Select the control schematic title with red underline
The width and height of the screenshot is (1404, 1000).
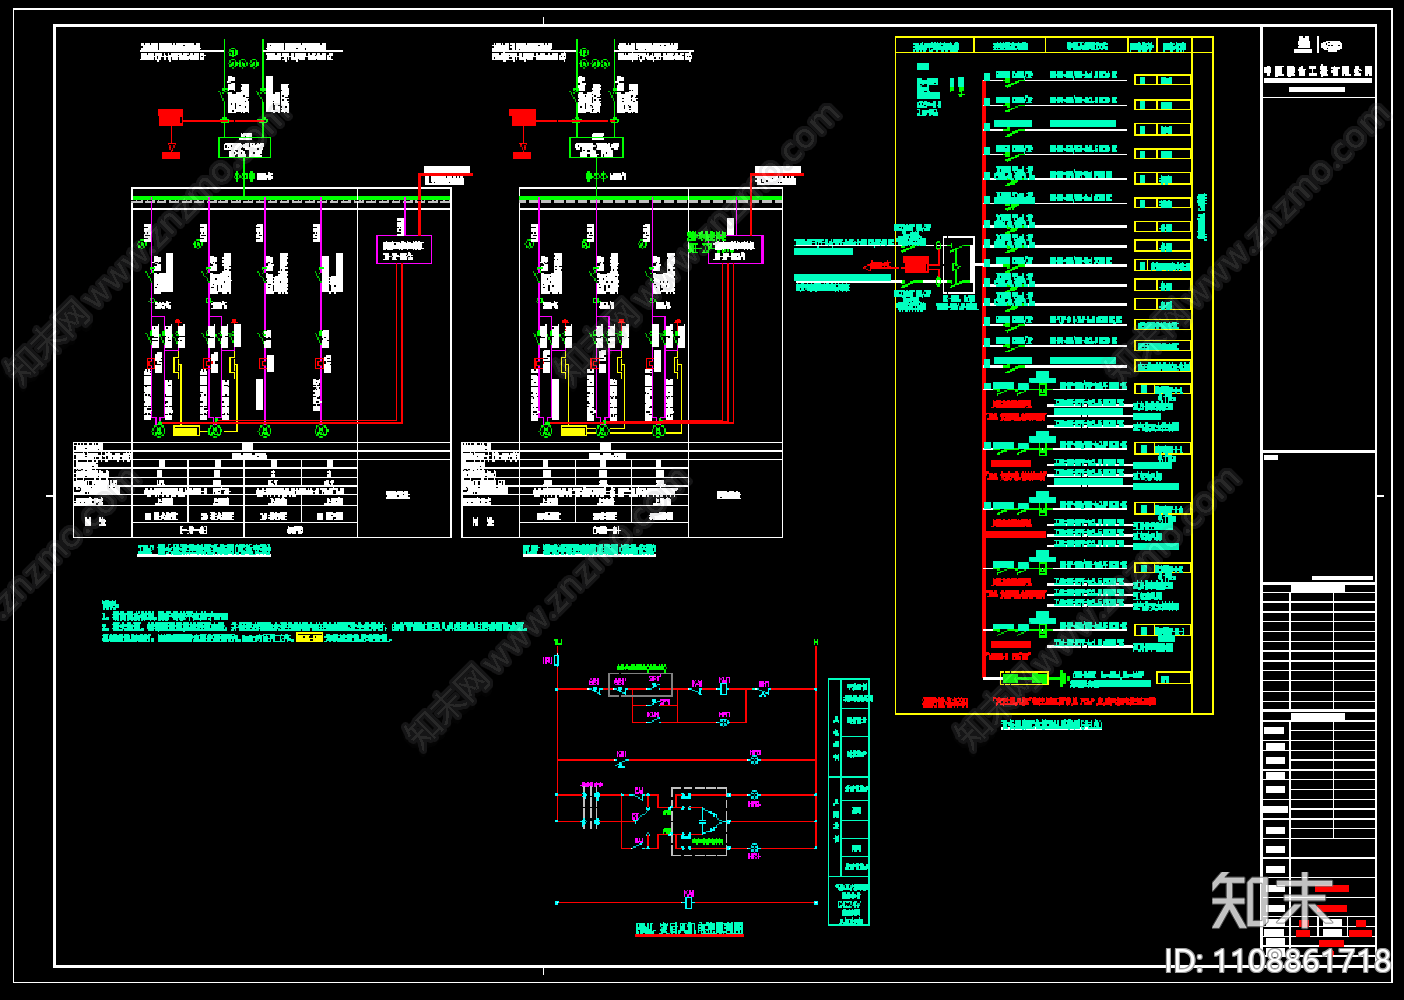pyautogui.click(x=689, y=929)
